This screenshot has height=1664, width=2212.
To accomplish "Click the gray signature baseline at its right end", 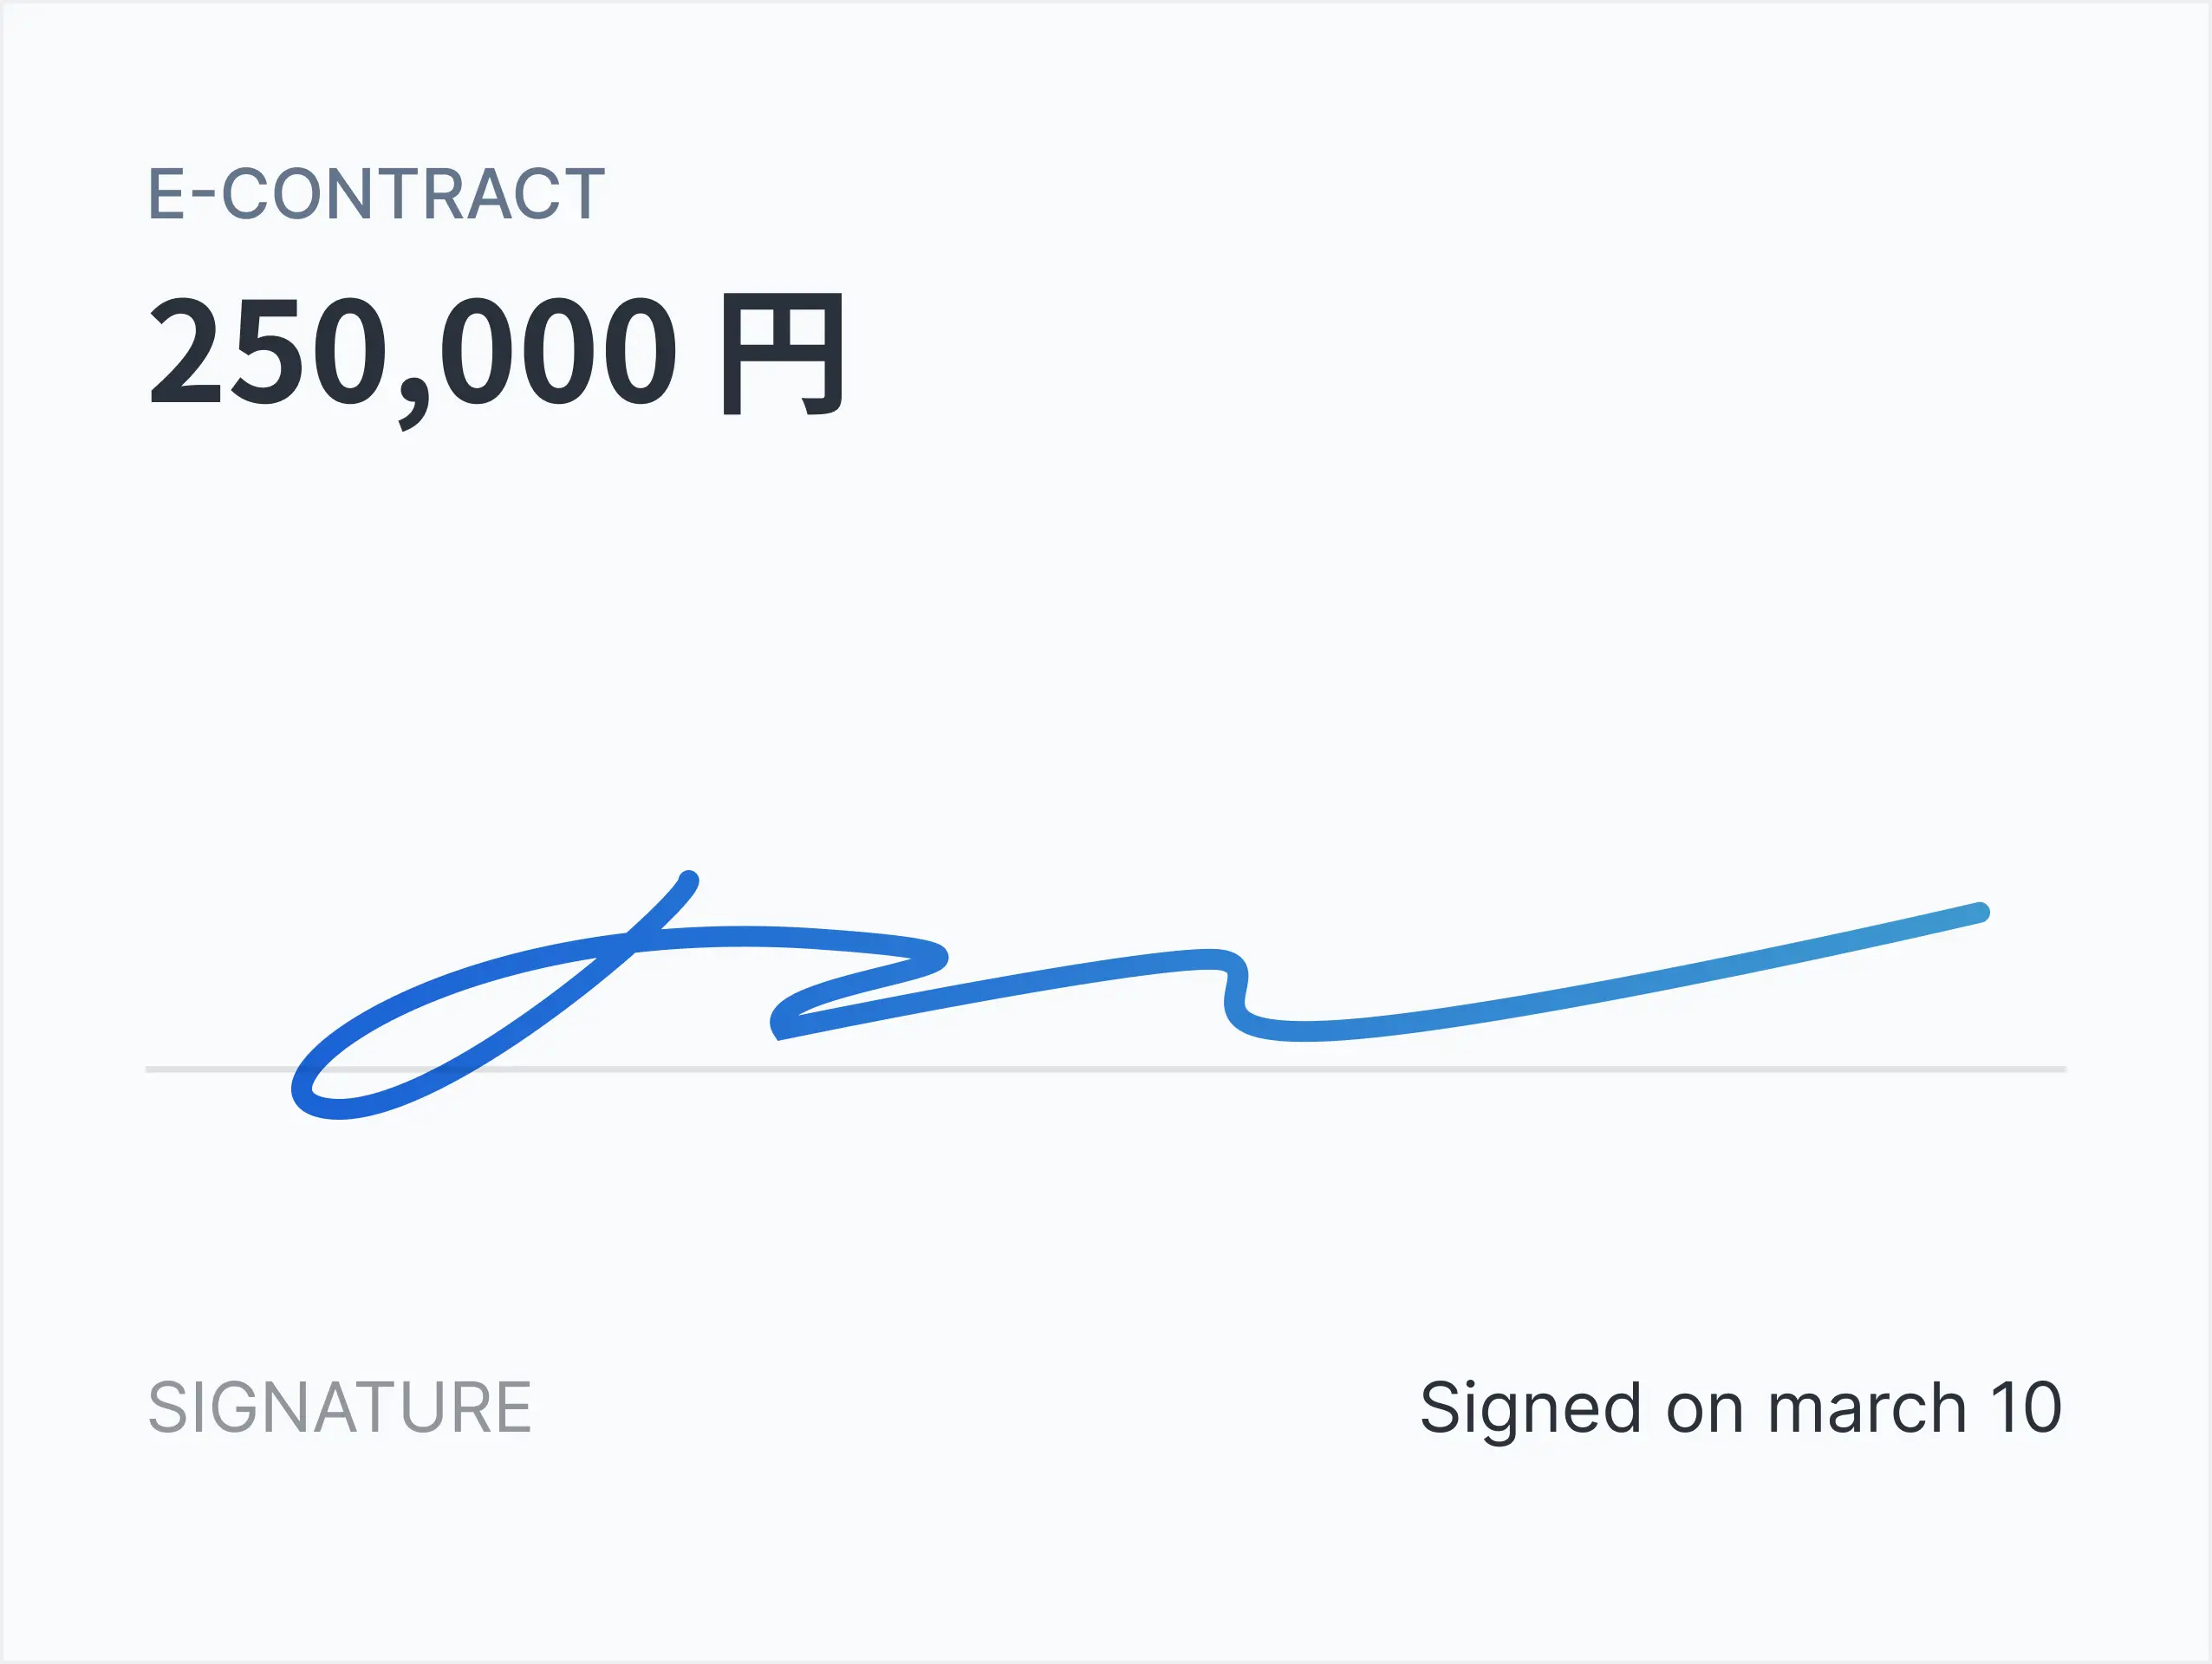I will [2050, 1069].
